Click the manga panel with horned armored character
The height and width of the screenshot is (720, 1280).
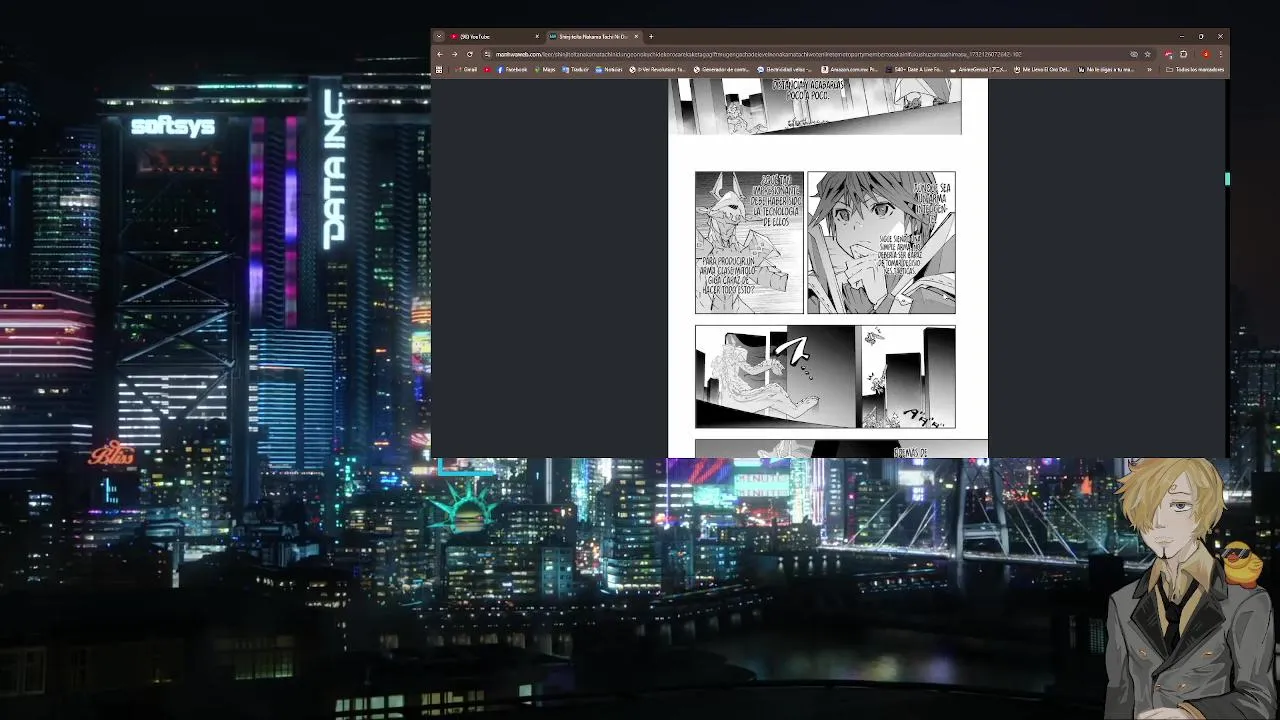pos(749,242)
